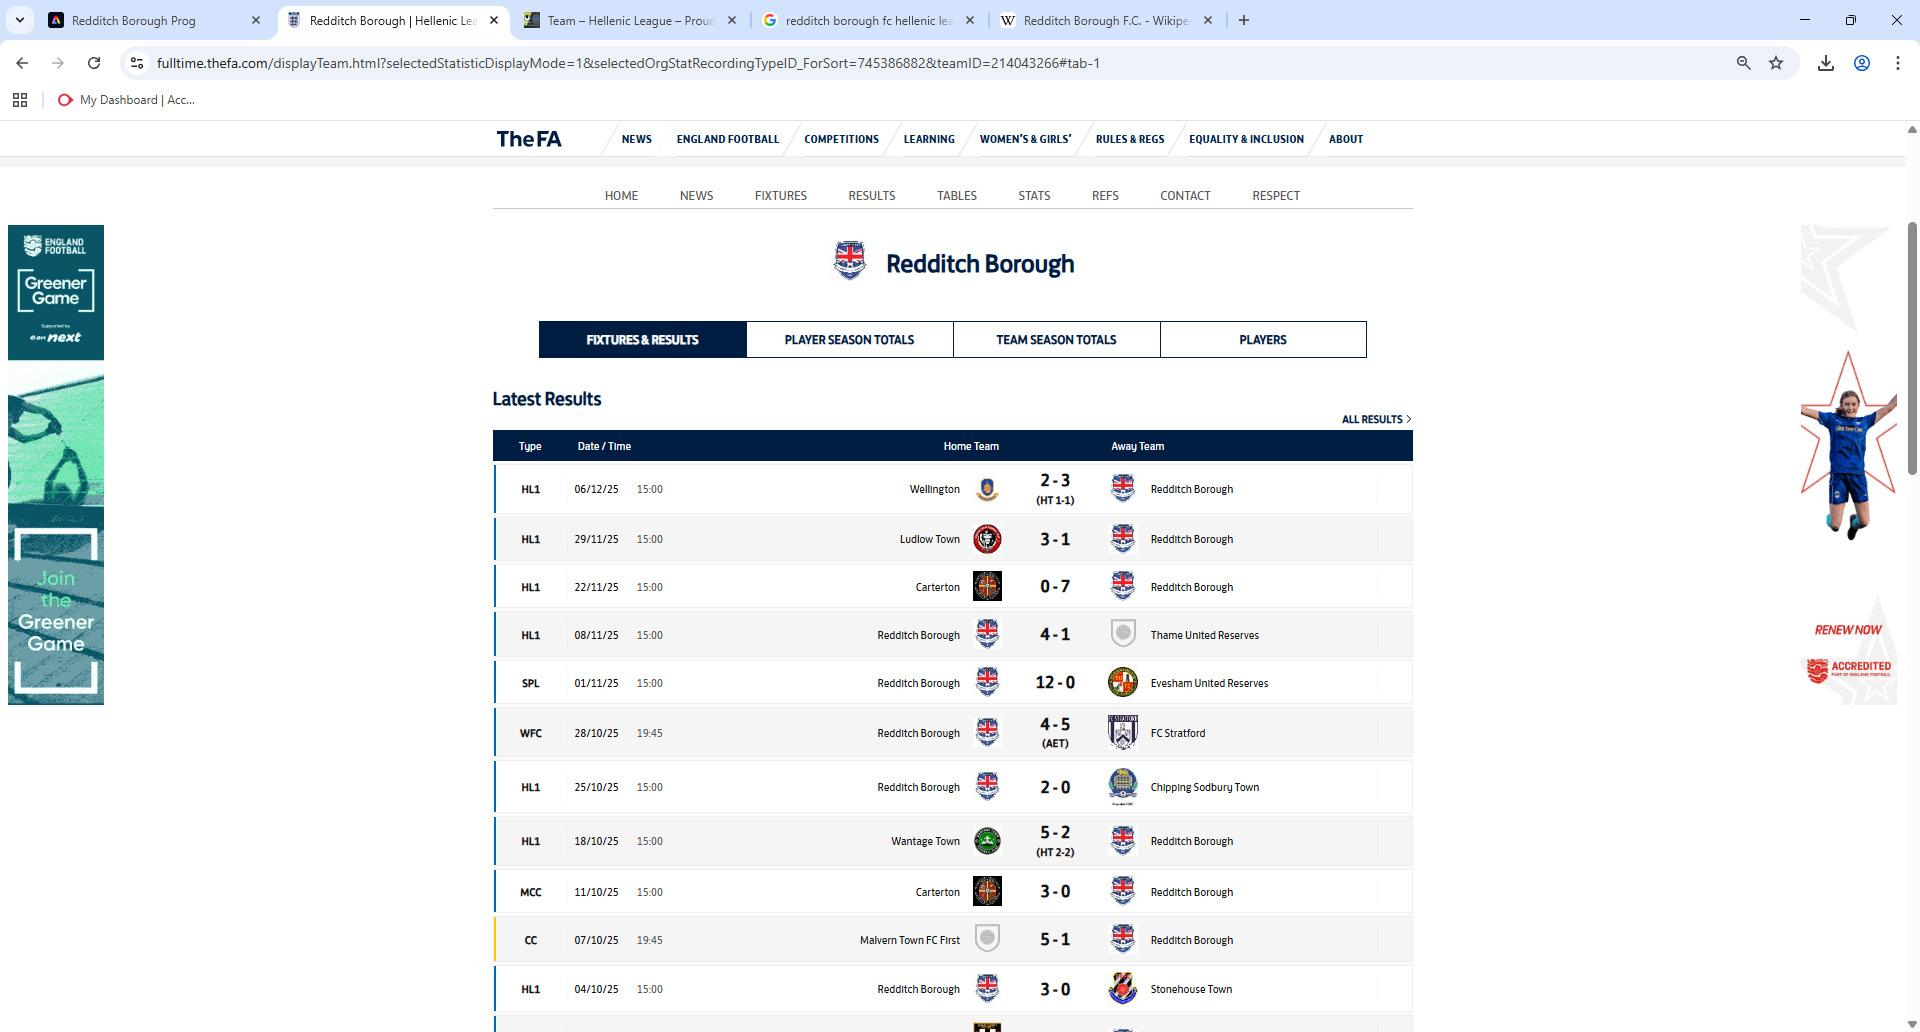Click the Carterton crest in the 11/10/25 row
The height and width of the screenshot is (1032, 1920).
click(x=987, y=891)
